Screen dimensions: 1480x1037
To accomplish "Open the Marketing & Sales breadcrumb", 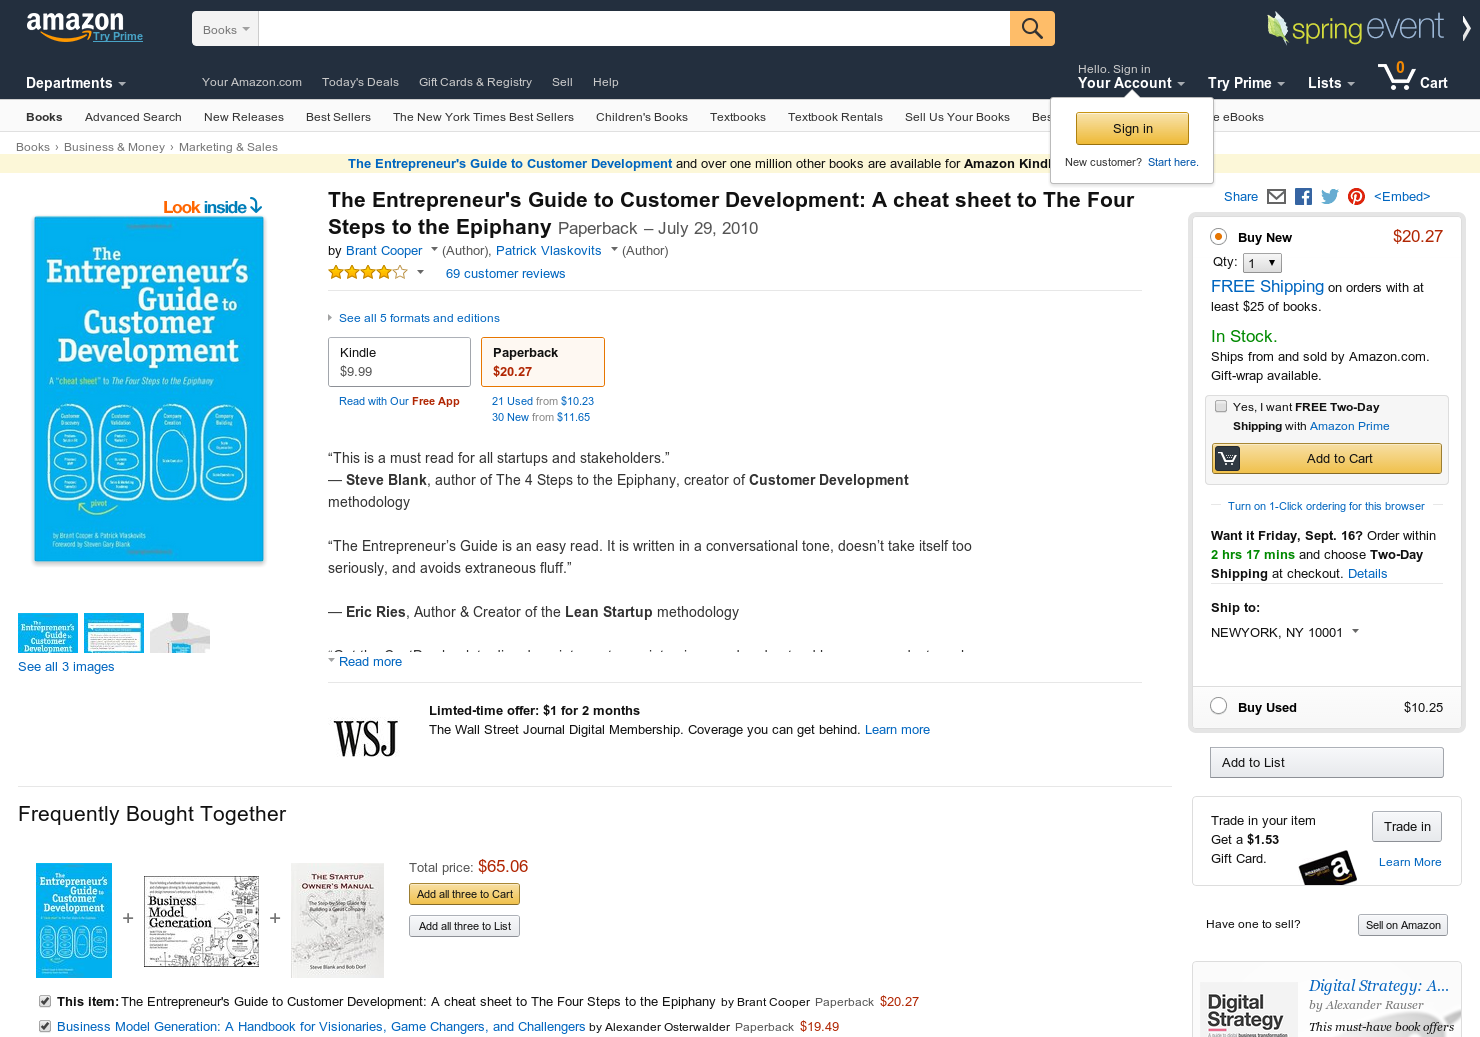I will (228, 147).
